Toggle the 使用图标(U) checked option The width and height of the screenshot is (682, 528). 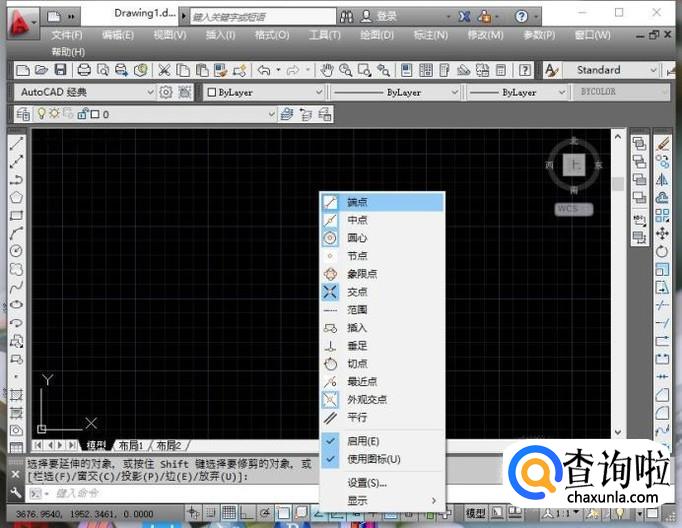coord(373,459)
